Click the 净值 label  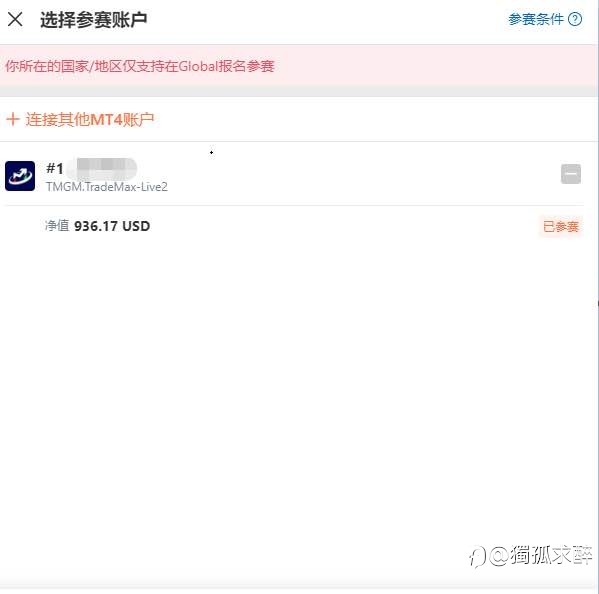[x=57, y=226]
